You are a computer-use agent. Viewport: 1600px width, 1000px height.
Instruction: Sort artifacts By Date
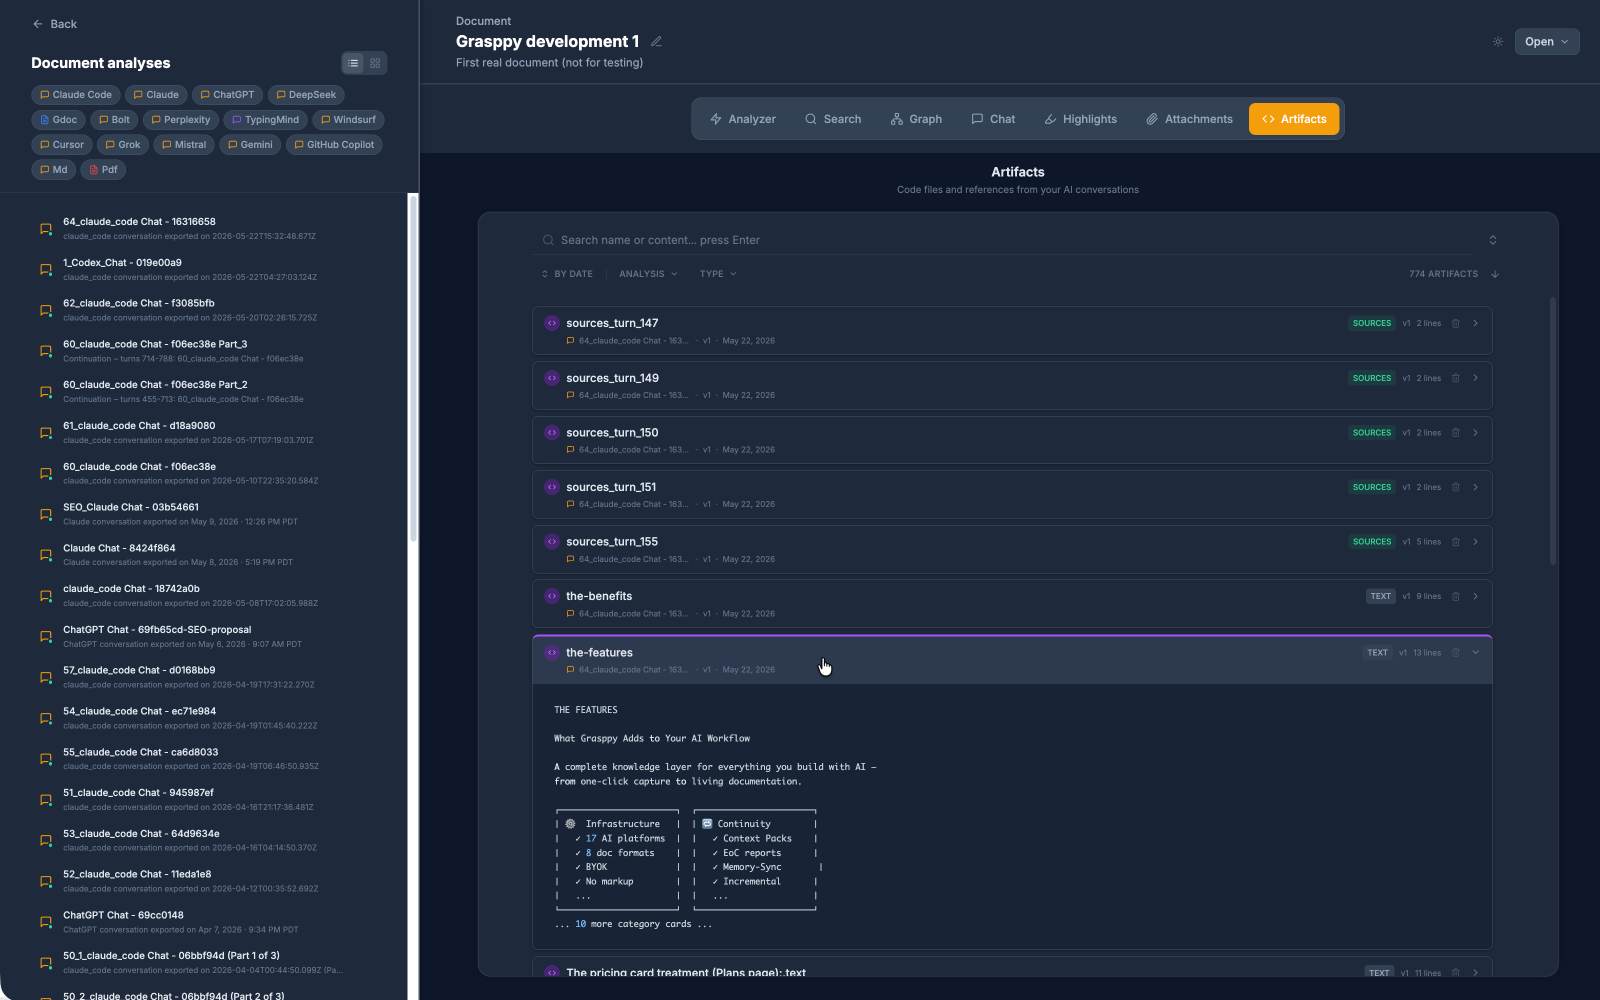click(567, 274)
